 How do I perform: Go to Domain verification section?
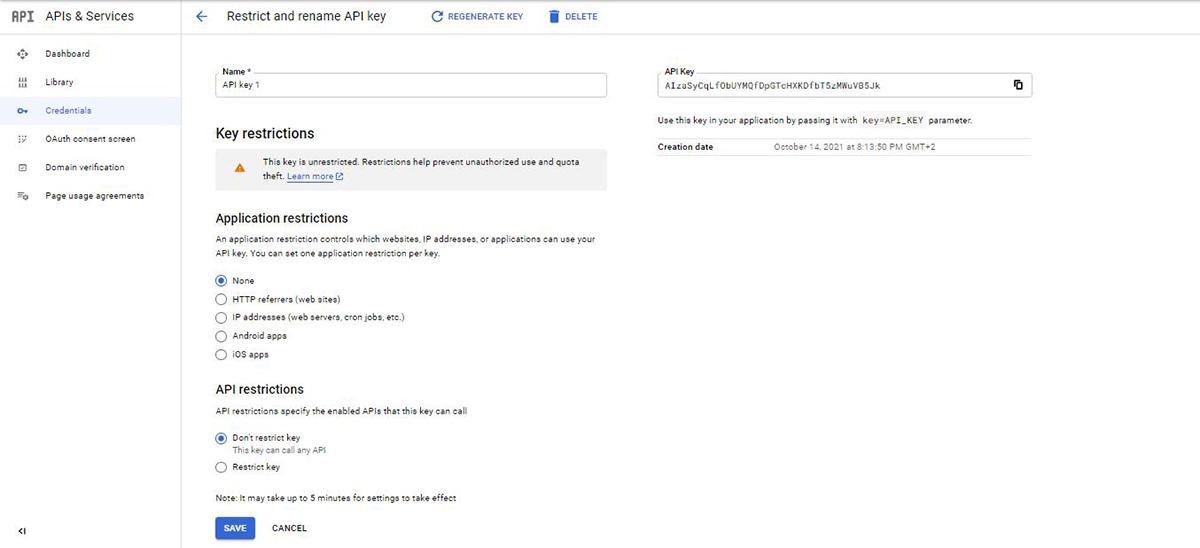[x=85, y=167]
